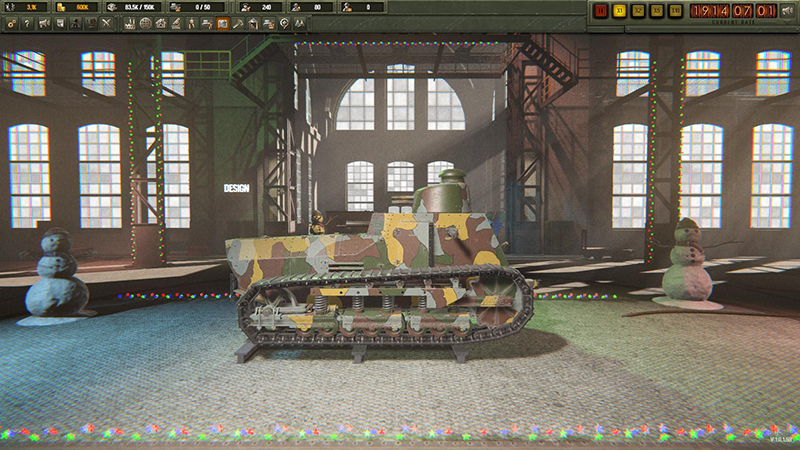Click the question mark help icon
Image resolution: width=800 pixels, height=450 pixels.
[x=27, y=23]
